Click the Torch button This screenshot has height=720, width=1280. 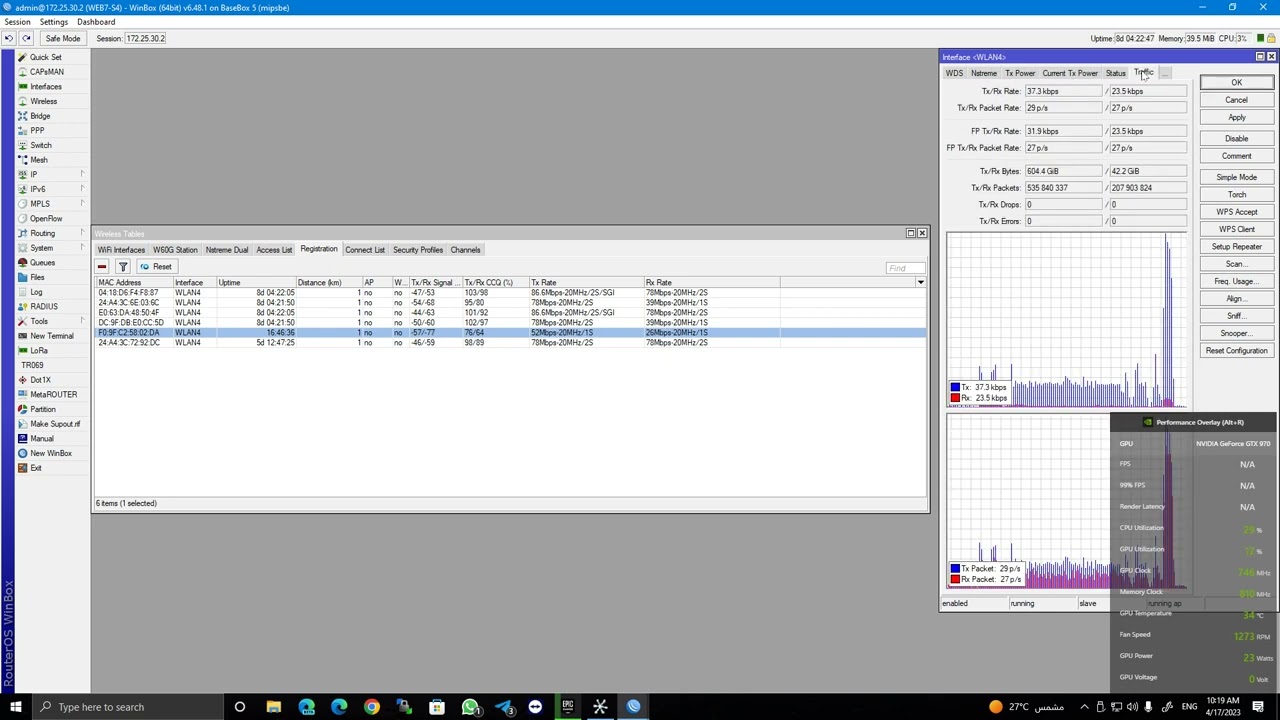(x=1237, y=194)
